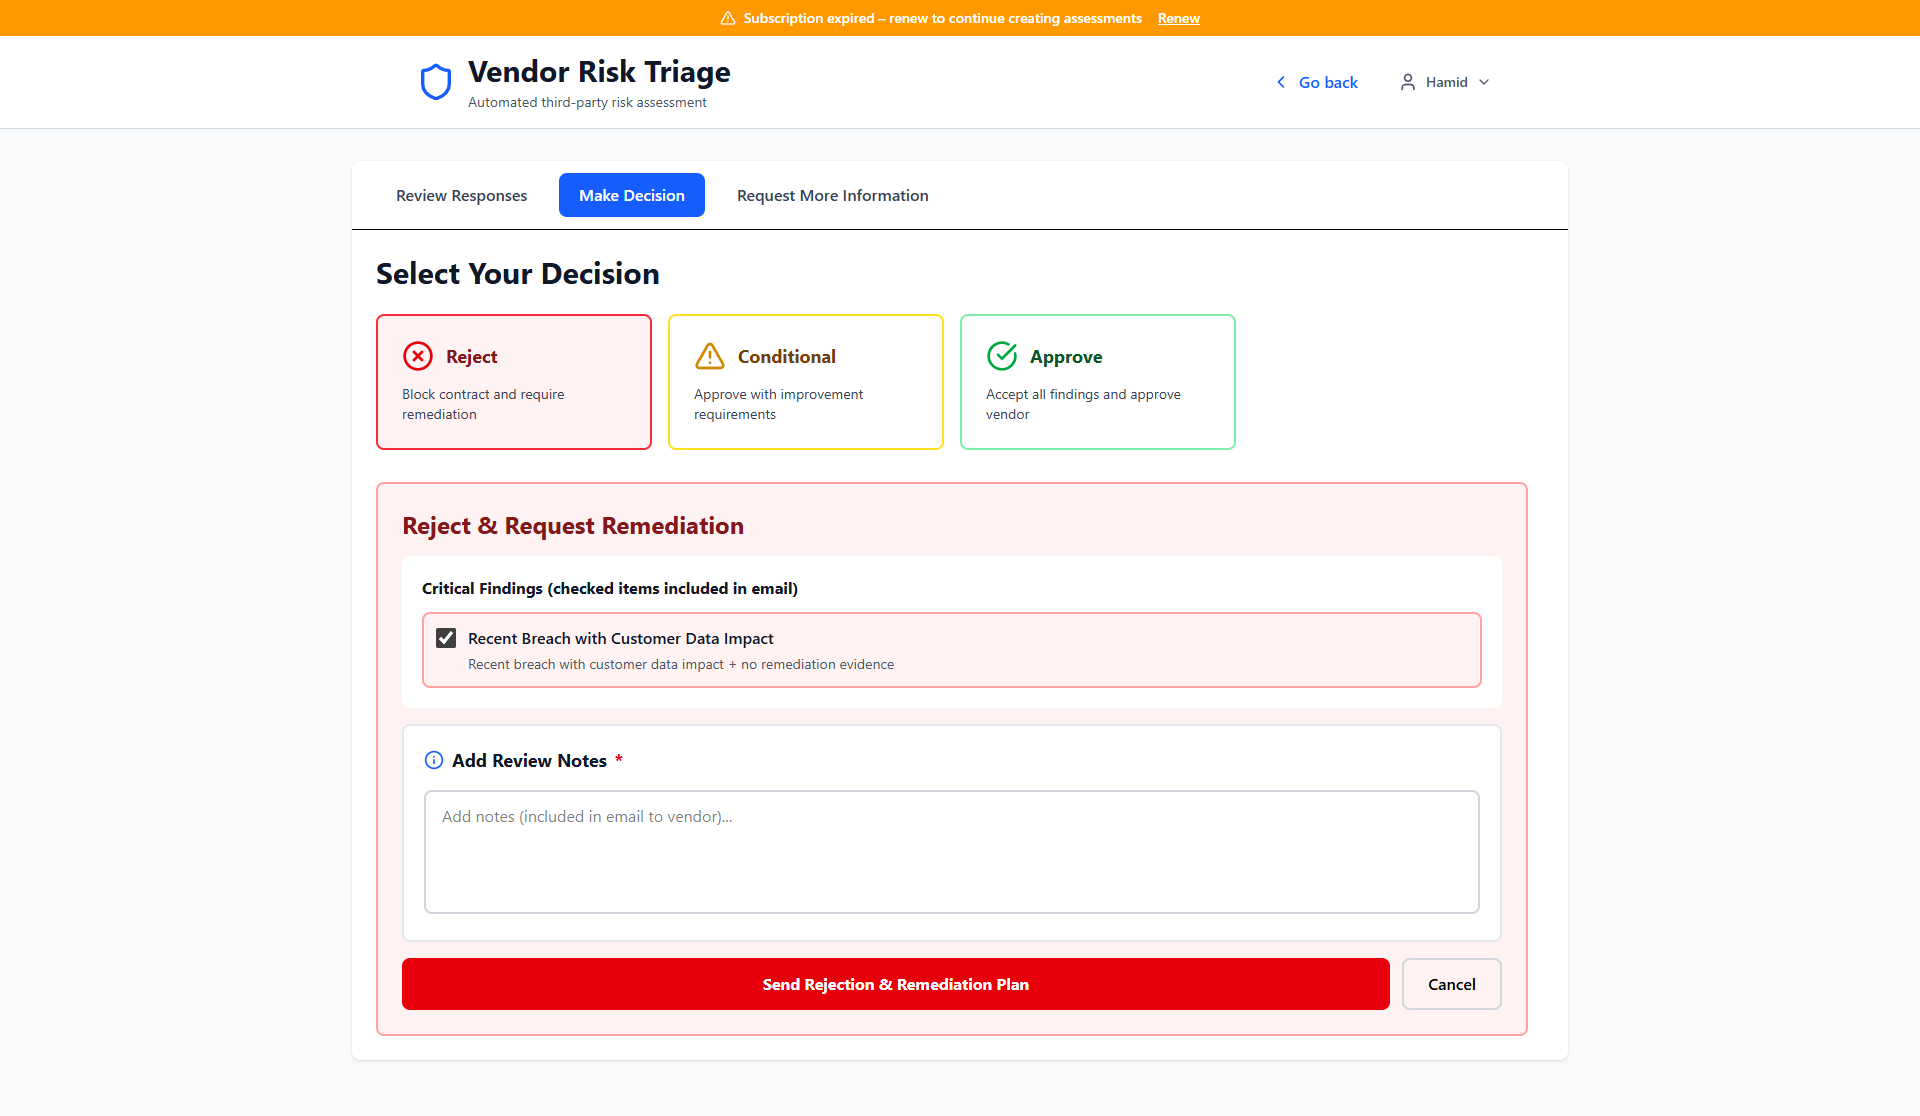Viewport: 1920px width, 1116px height.
Task: Click the warning triangle in subscription banner
Action: click(x=728, y=18)
